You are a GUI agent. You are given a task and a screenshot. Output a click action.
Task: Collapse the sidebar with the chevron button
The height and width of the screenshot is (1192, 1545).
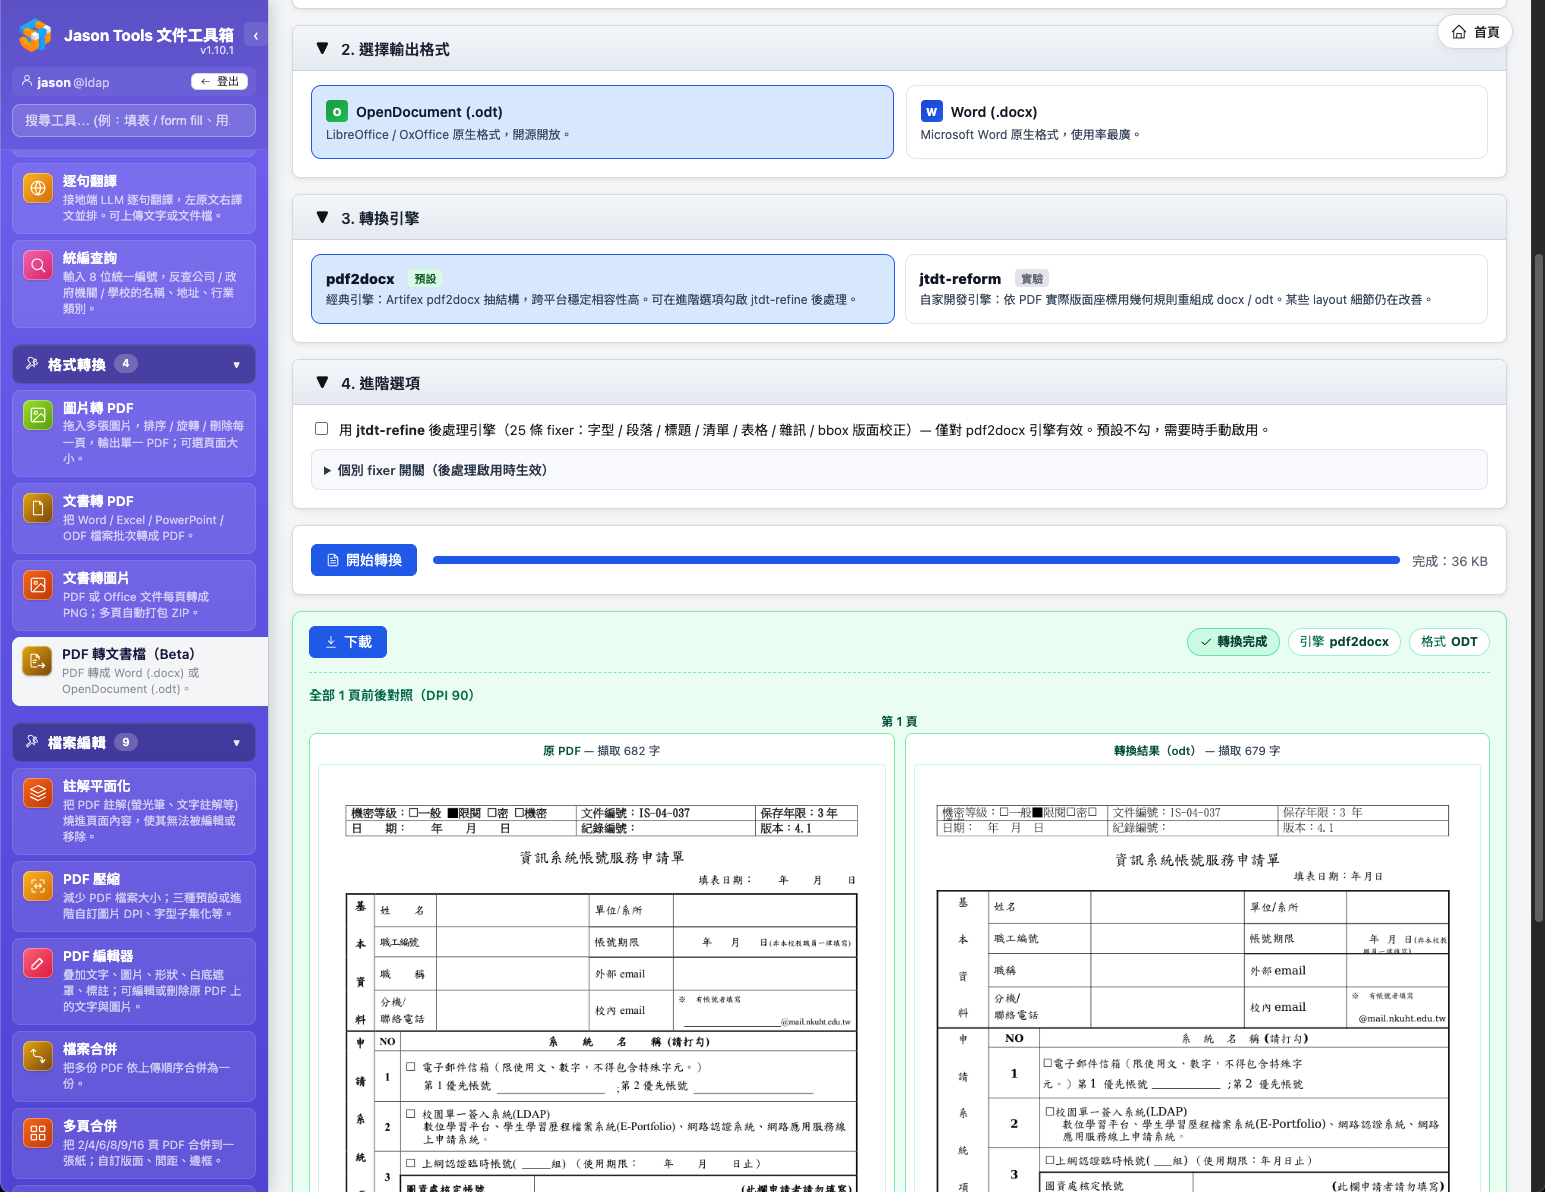pos(256,35)
